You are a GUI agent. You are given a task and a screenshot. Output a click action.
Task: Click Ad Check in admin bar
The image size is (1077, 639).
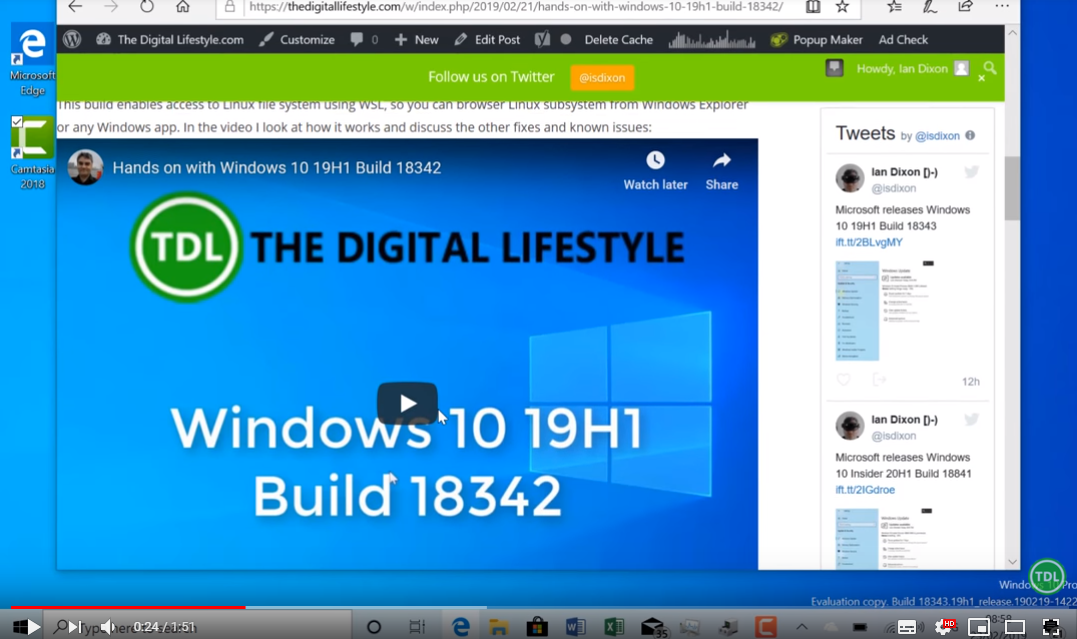coord(903,40)
